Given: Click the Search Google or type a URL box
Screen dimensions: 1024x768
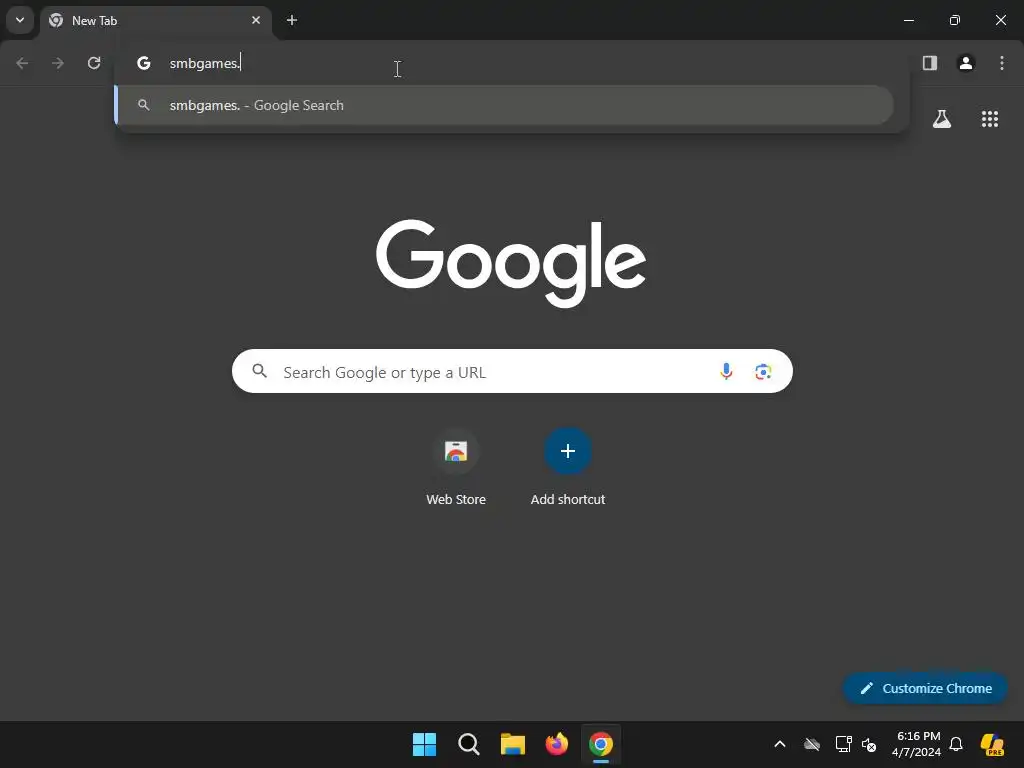Looking at the screenshot, I should pyautogui.click(x=512, y=372).
